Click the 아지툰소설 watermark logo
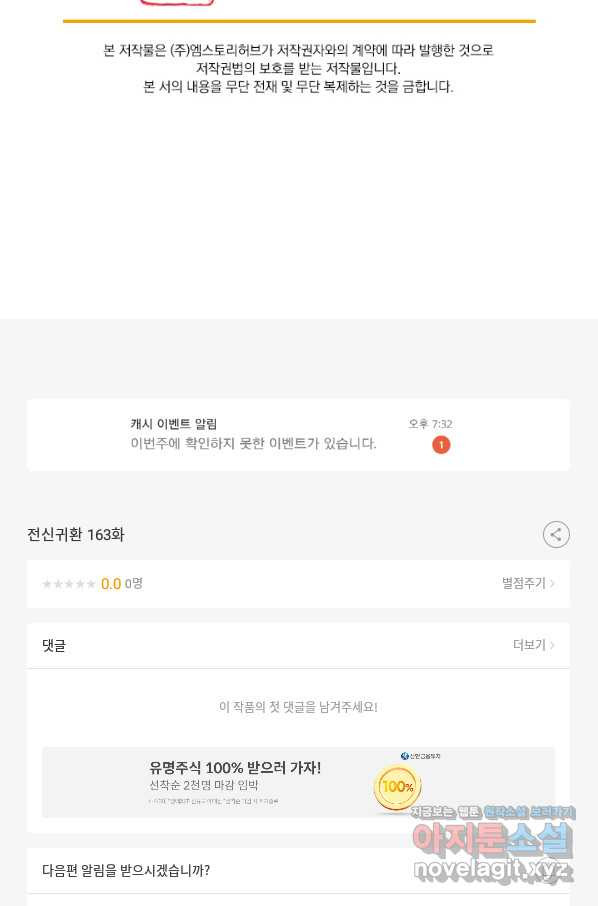598x906 pixels. (x=492, y=839)
